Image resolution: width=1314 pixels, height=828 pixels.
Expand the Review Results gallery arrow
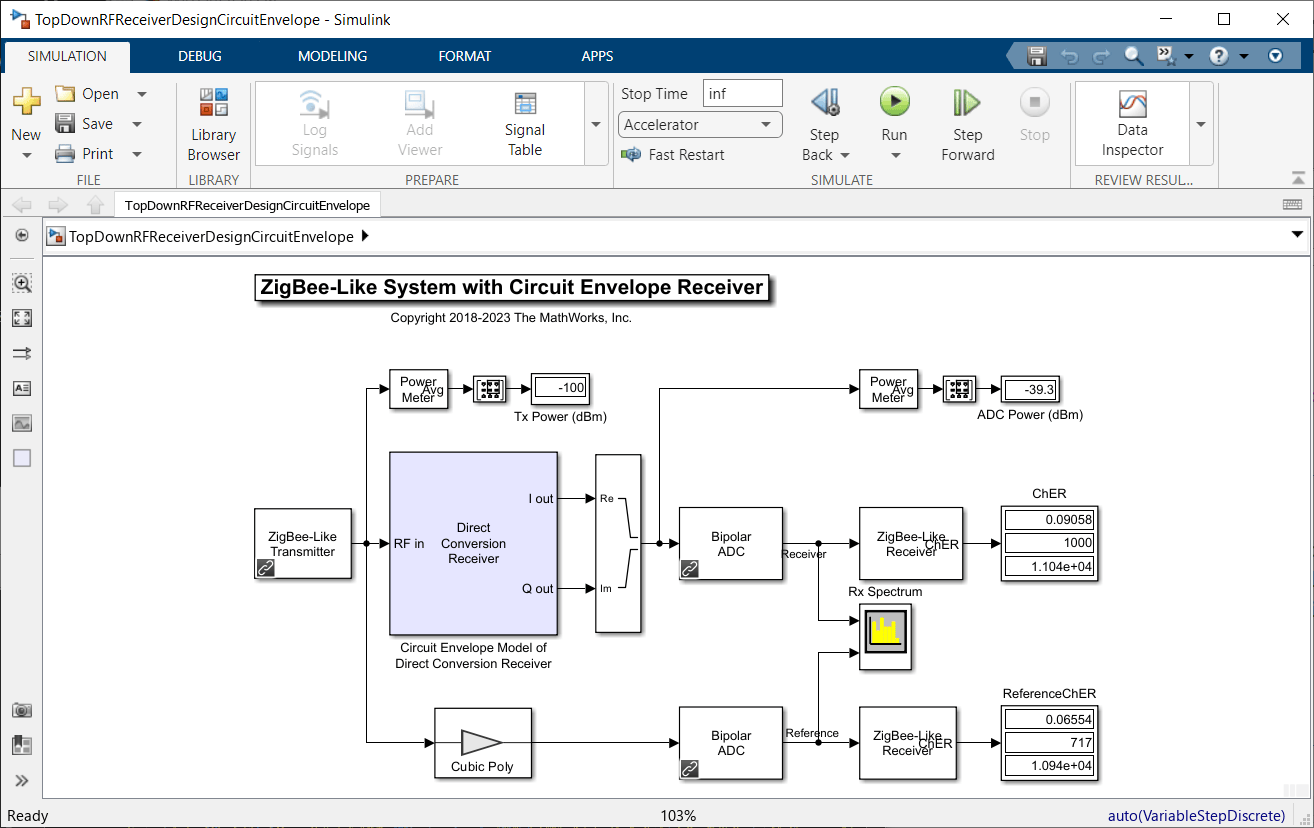[x=1201, y=124]
